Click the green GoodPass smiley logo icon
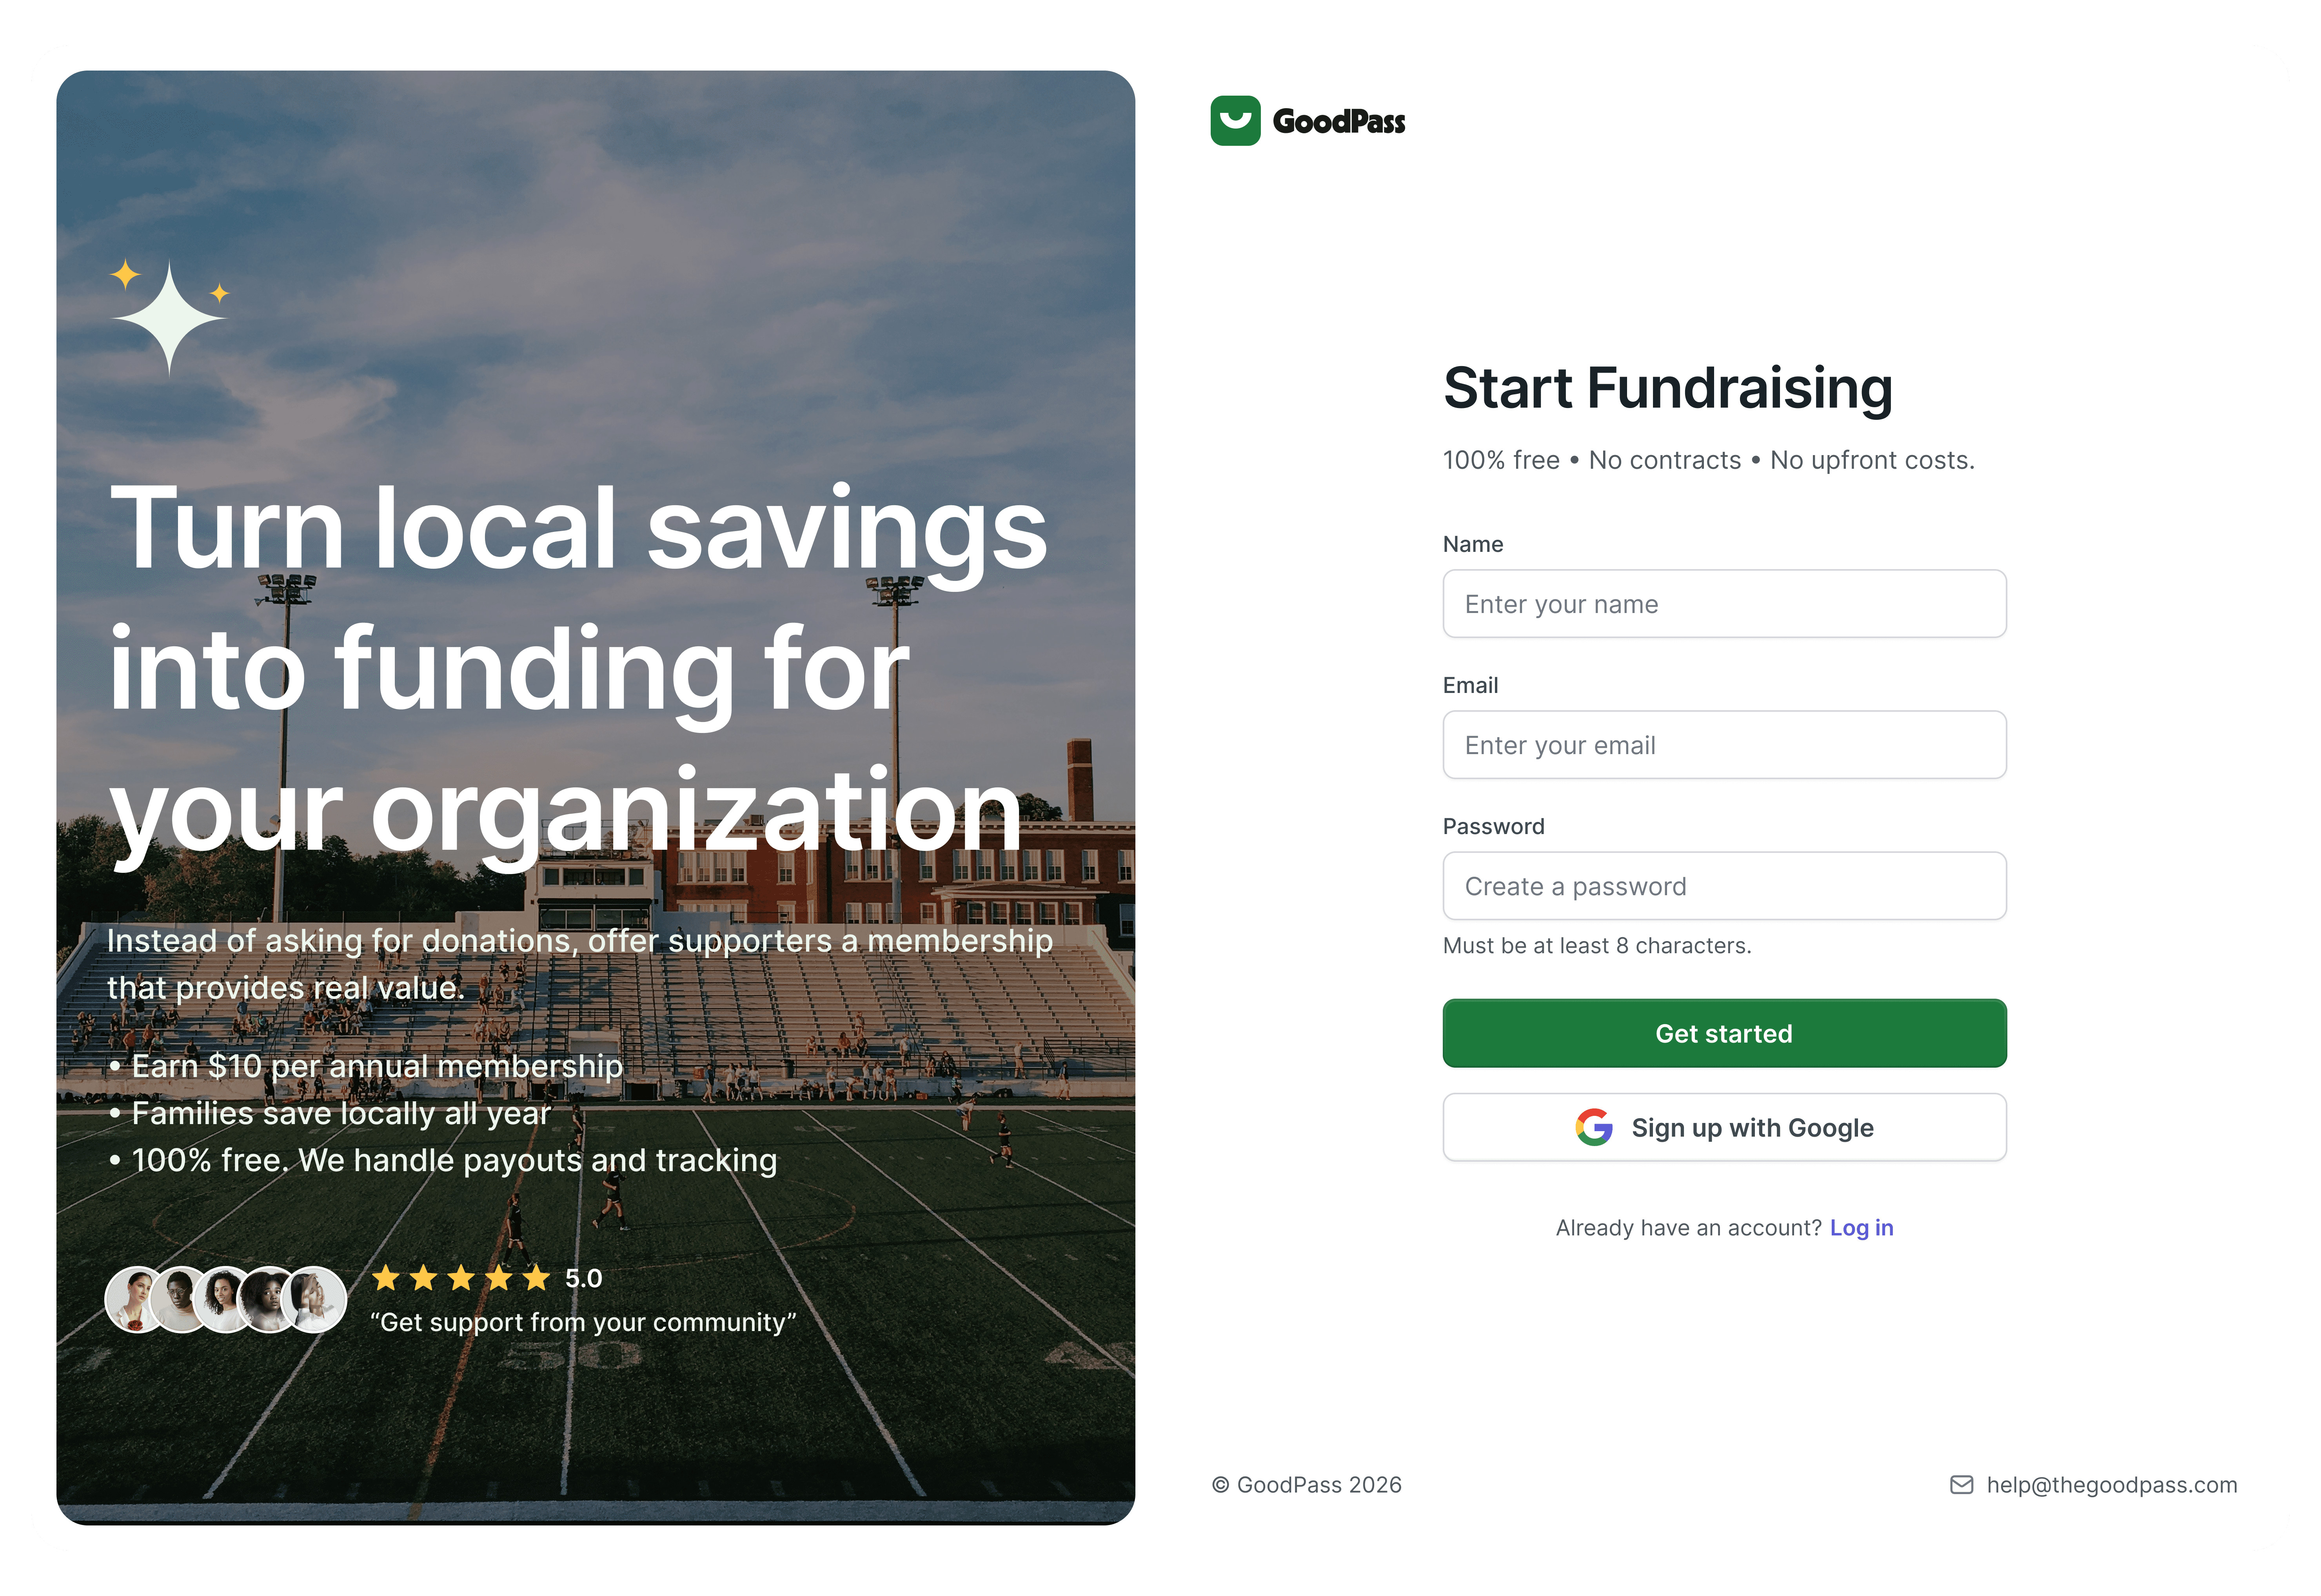This screenshot has width=2321, height=1596. (x=1235, y=121)
